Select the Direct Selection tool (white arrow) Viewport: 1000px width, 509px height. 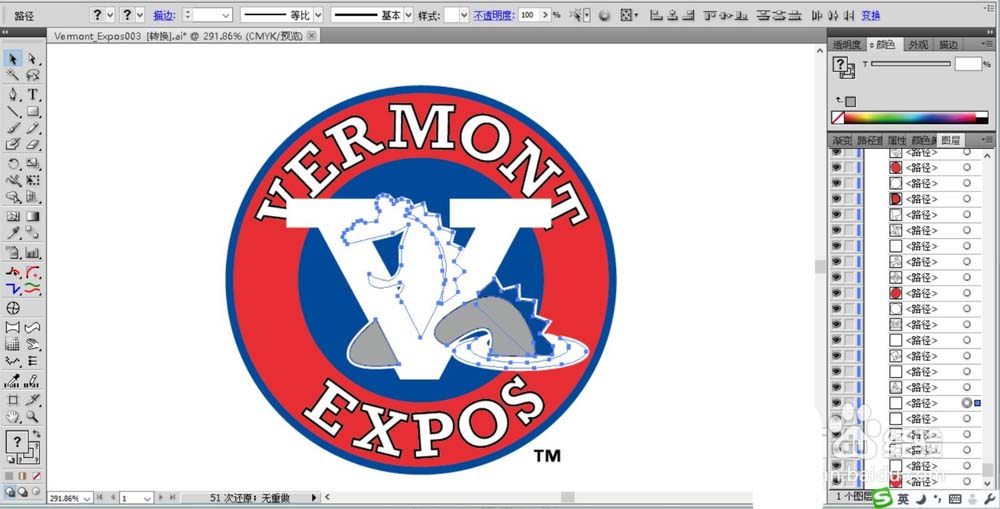point(33,59)
